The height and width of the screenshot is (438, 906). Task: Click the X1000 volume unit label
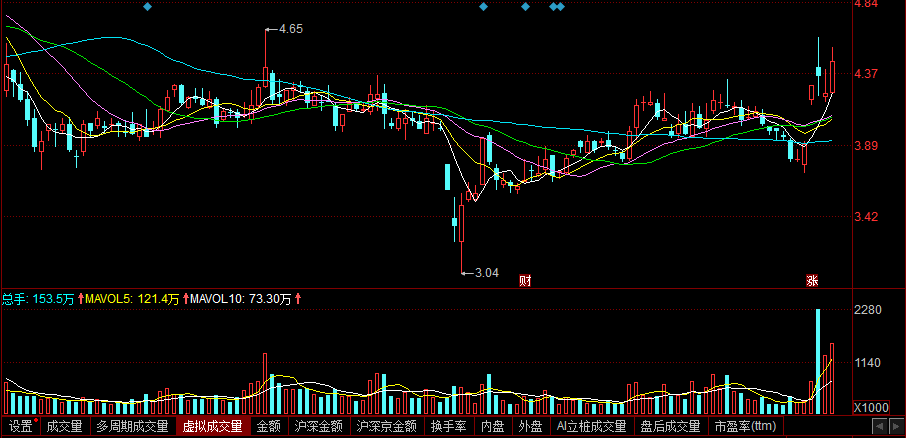tap(871, 408)
